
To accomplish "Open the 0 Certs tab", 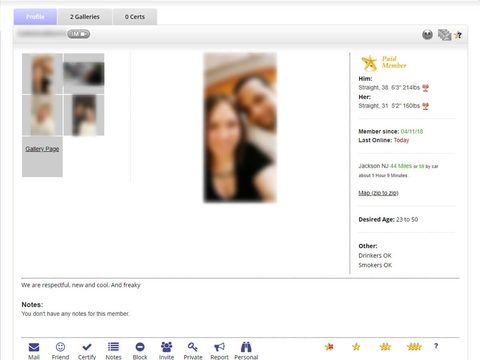I will (x=135, y=17).
